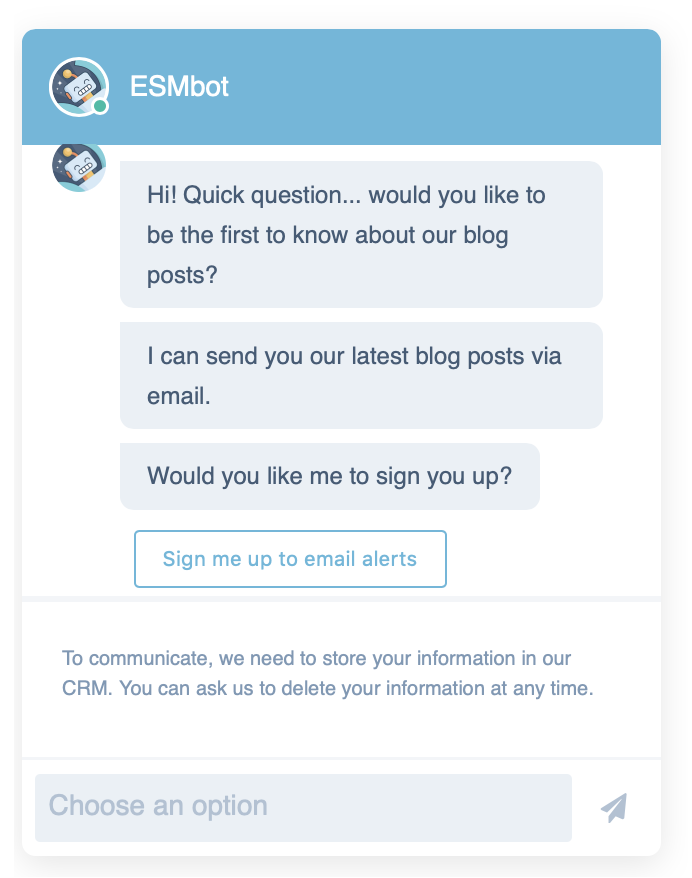Click Sign me up to email alerts
Screen dimensions: 692x878
(290, 559)
